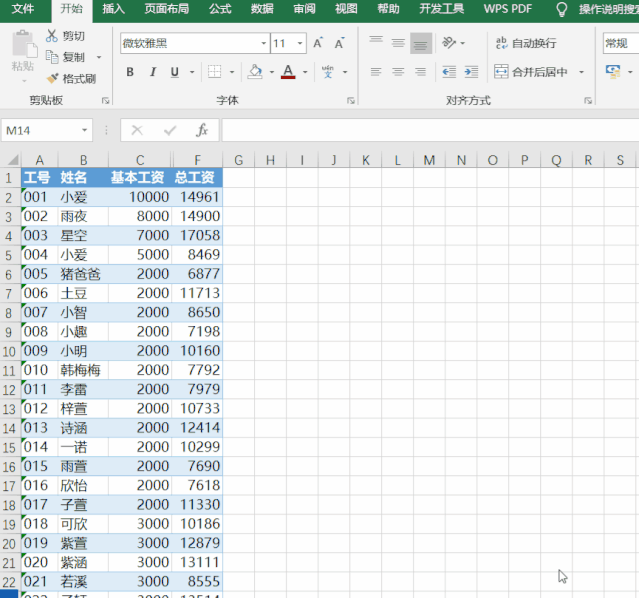Open the number format 常规 box
This screenshot has width=639, height=598.
620,43
